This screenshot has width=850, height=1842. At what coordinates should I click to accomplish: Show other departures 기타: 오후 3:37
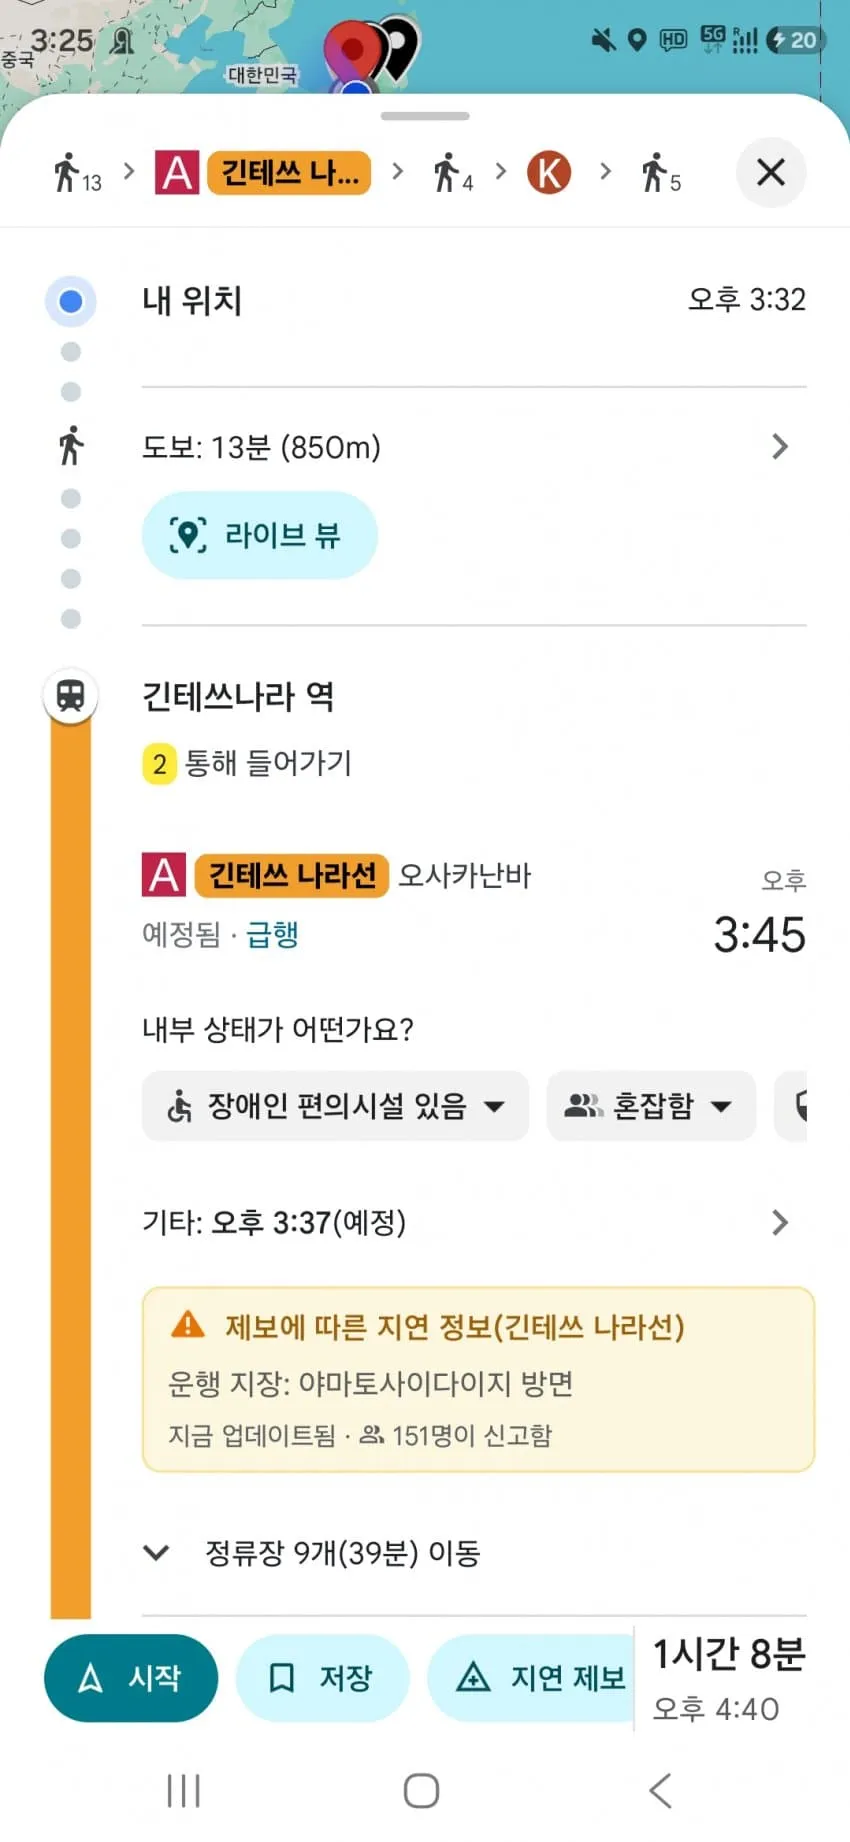[x=474, y=1222]
